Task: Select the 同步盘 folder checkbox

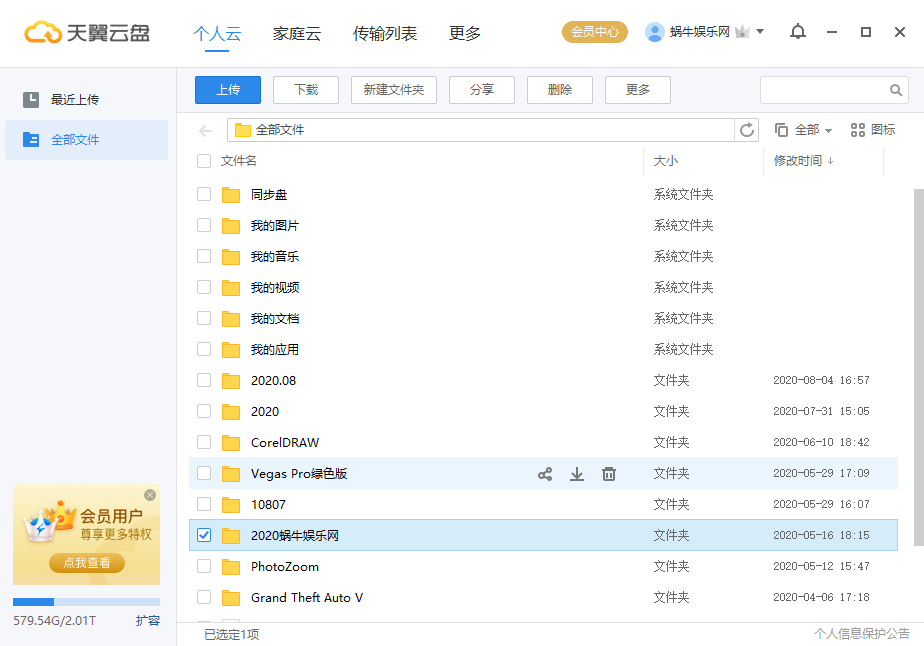Action: 204,194
